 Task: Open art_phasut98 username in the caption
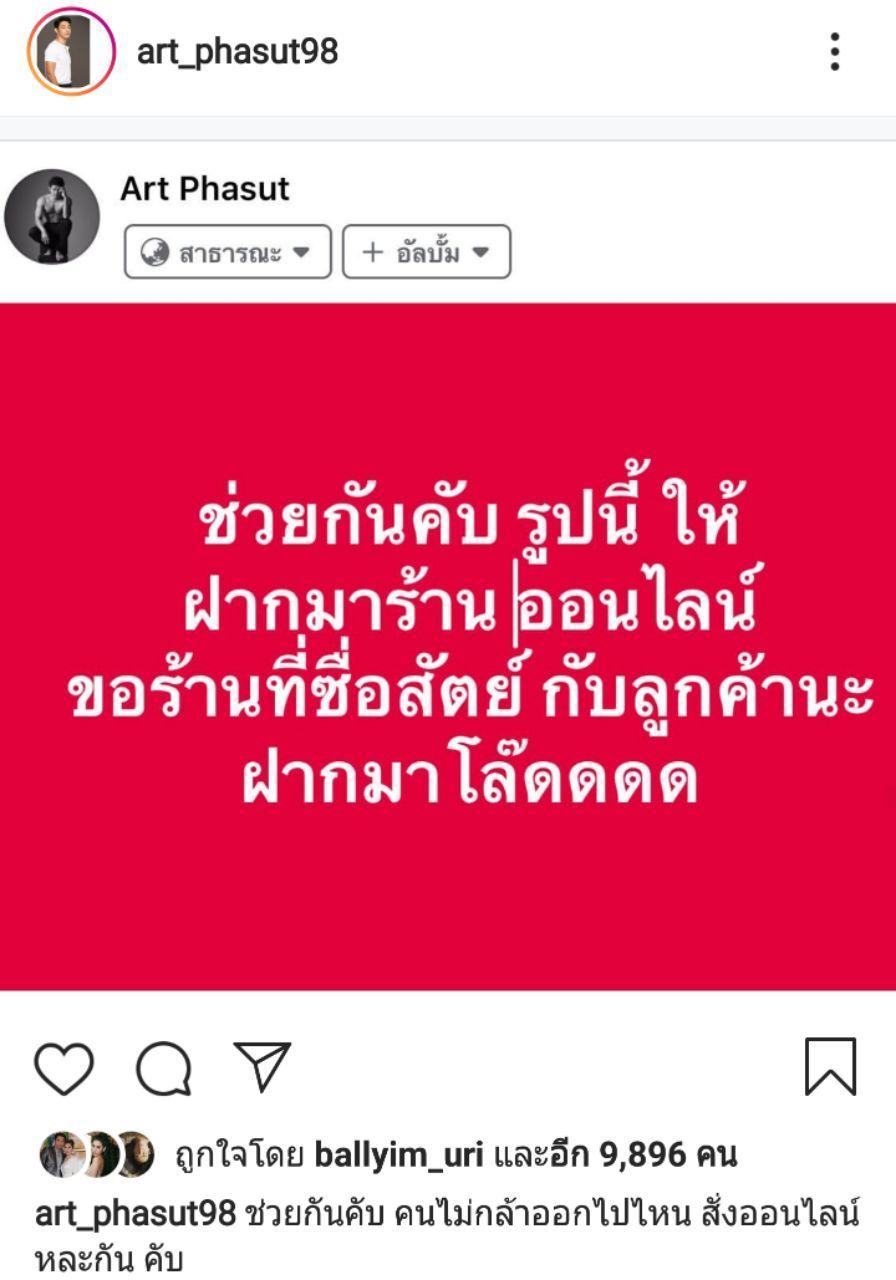136,1214
